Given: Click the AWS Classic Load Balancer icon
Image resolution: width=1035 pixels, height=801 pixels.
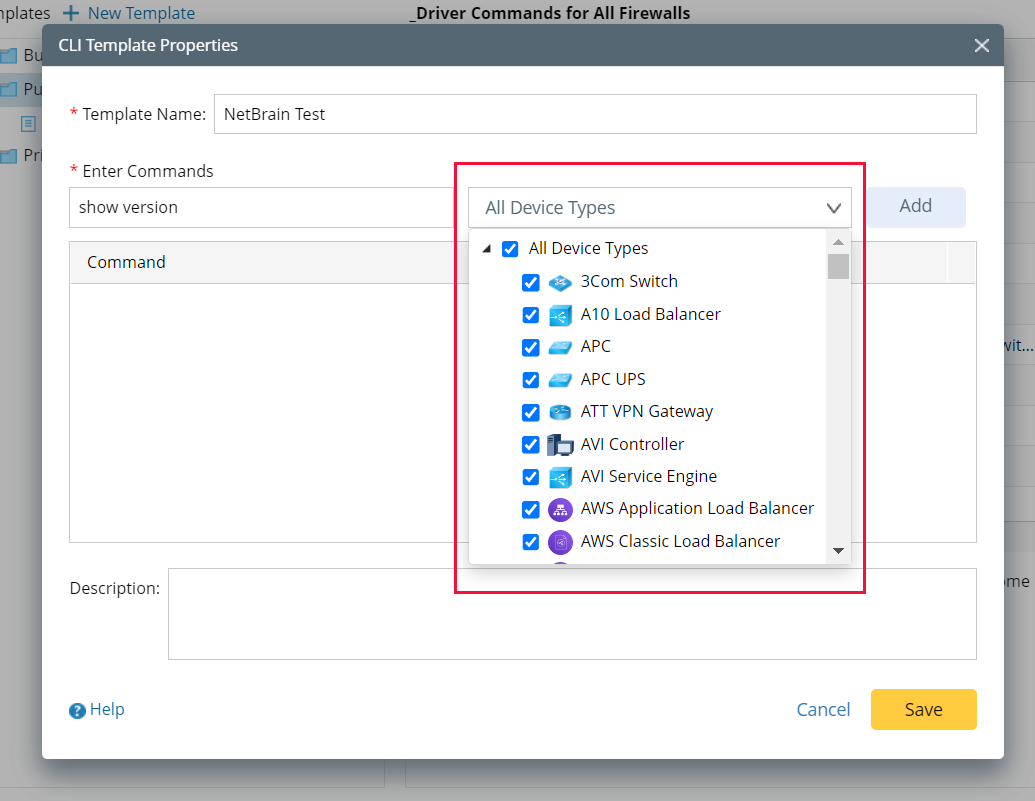Looking at the screenshot, I should [x=560, y=541].
